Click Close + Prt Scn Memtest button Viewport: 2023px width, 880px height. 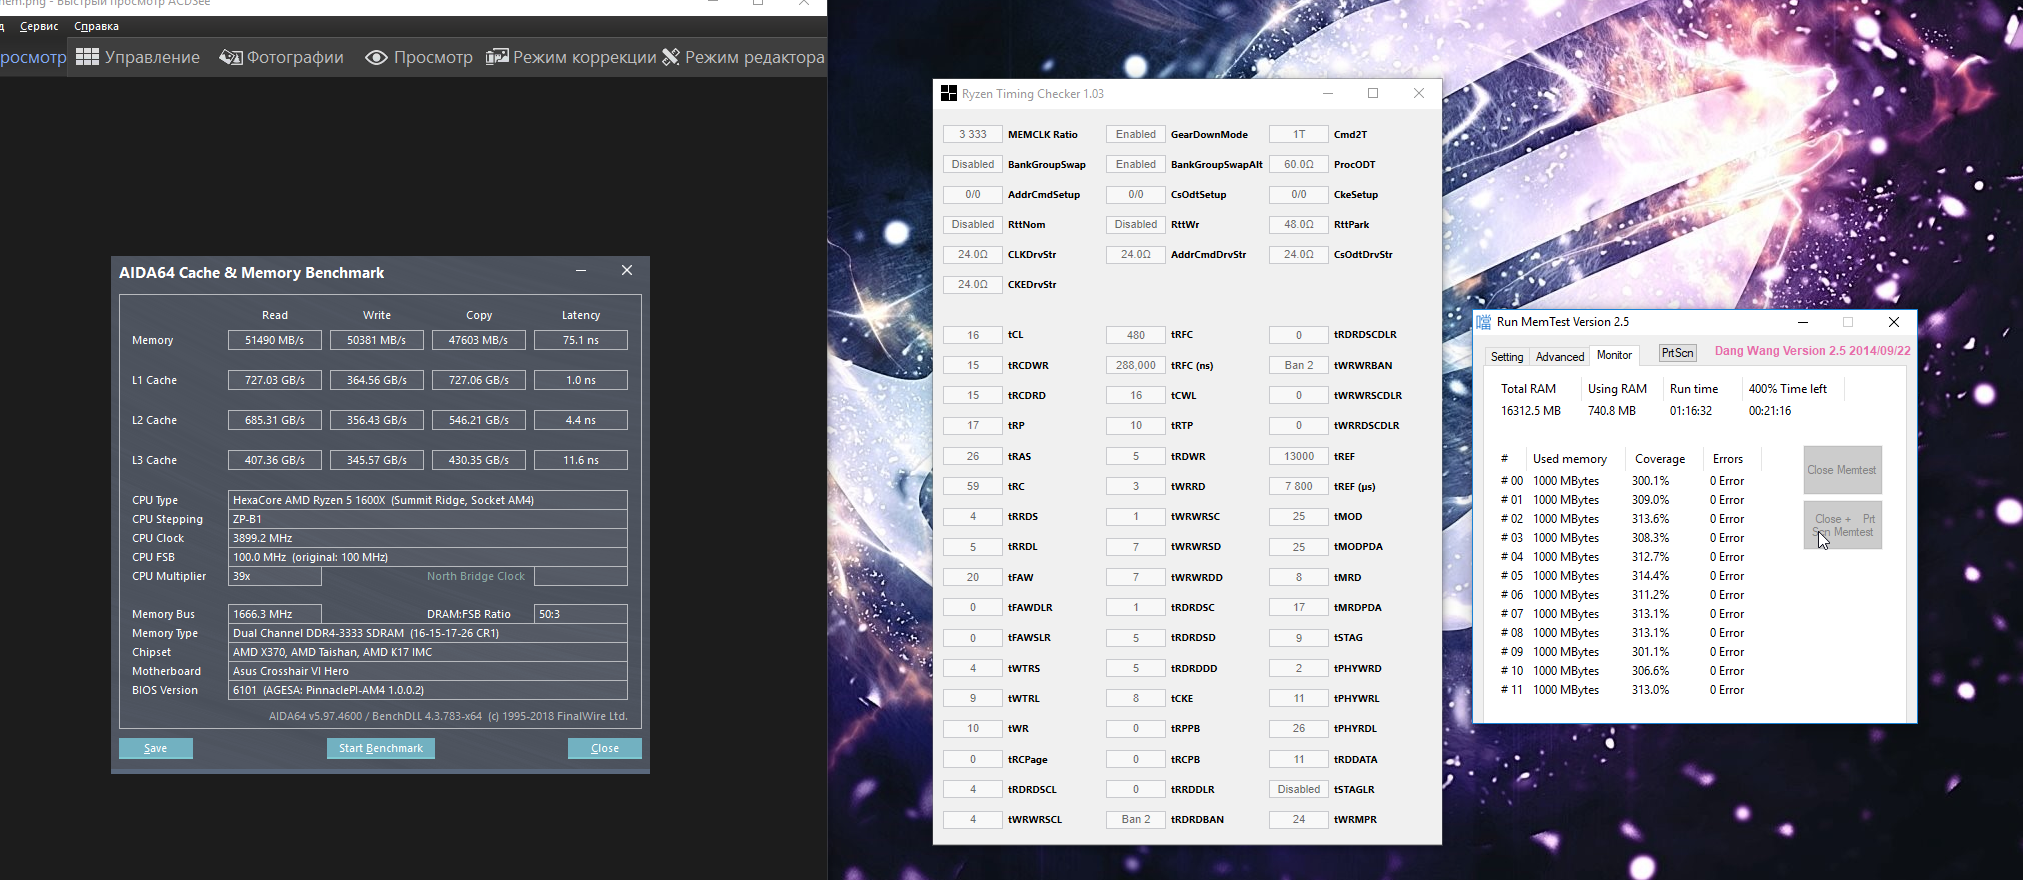pyautogui.click(x=1842, y=525)
